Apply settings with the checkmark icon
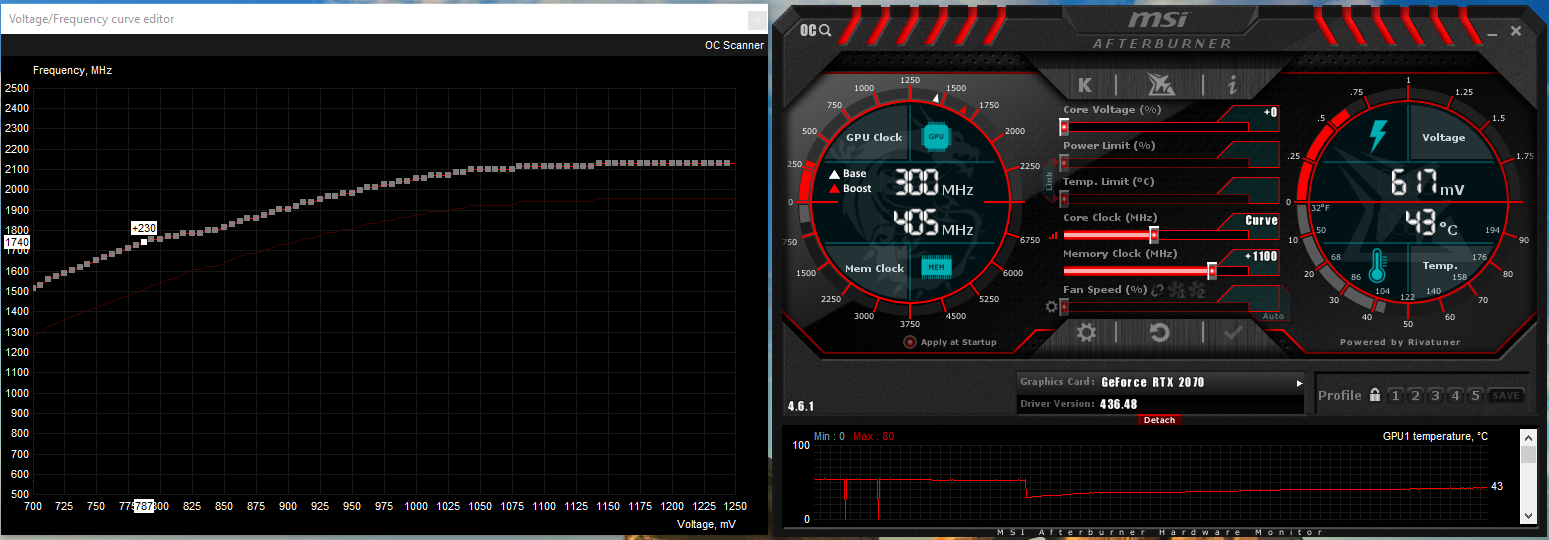 (1233, 333)
